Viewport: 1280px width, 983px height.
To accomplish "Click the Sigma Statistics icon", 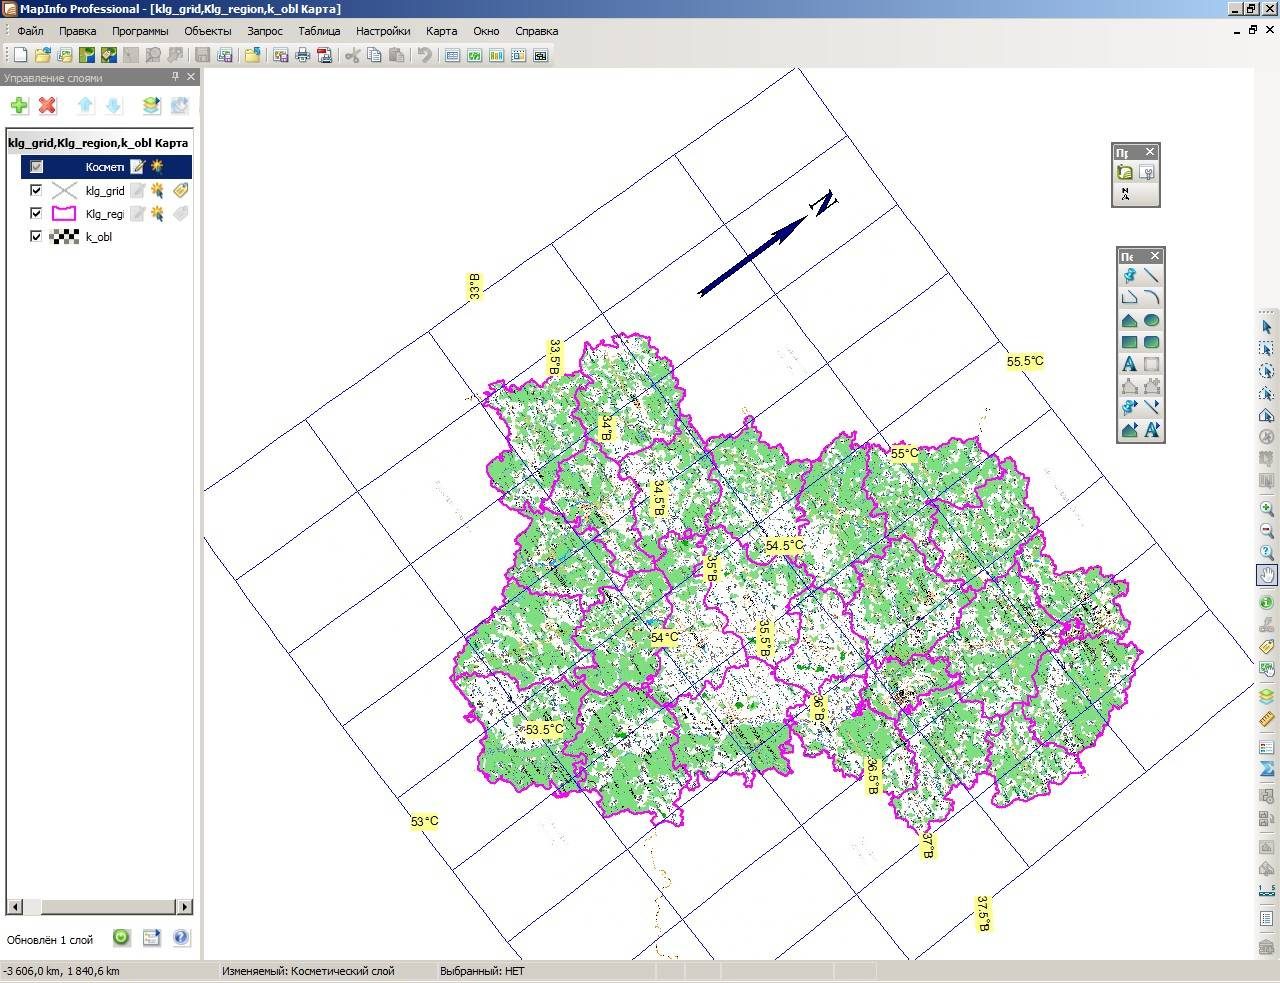I will click(1267, 769).
